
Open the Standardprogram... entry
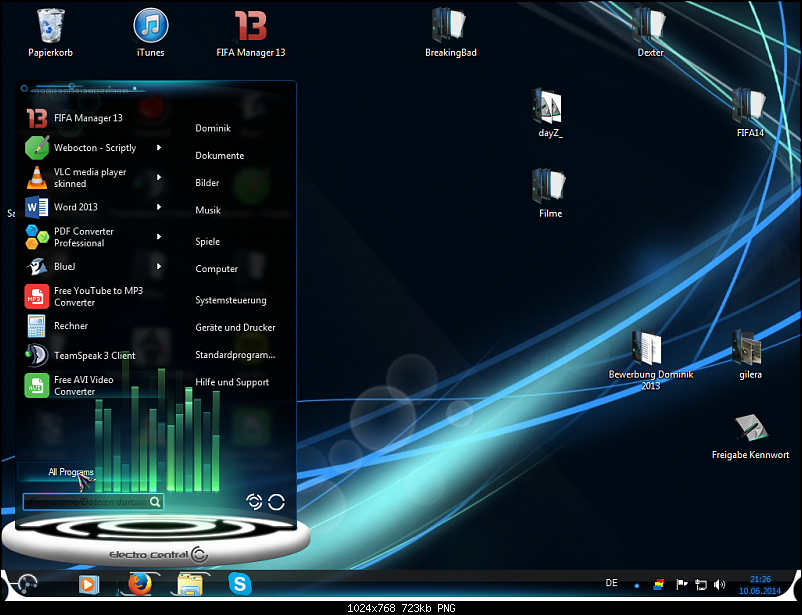tap(235, 355)
